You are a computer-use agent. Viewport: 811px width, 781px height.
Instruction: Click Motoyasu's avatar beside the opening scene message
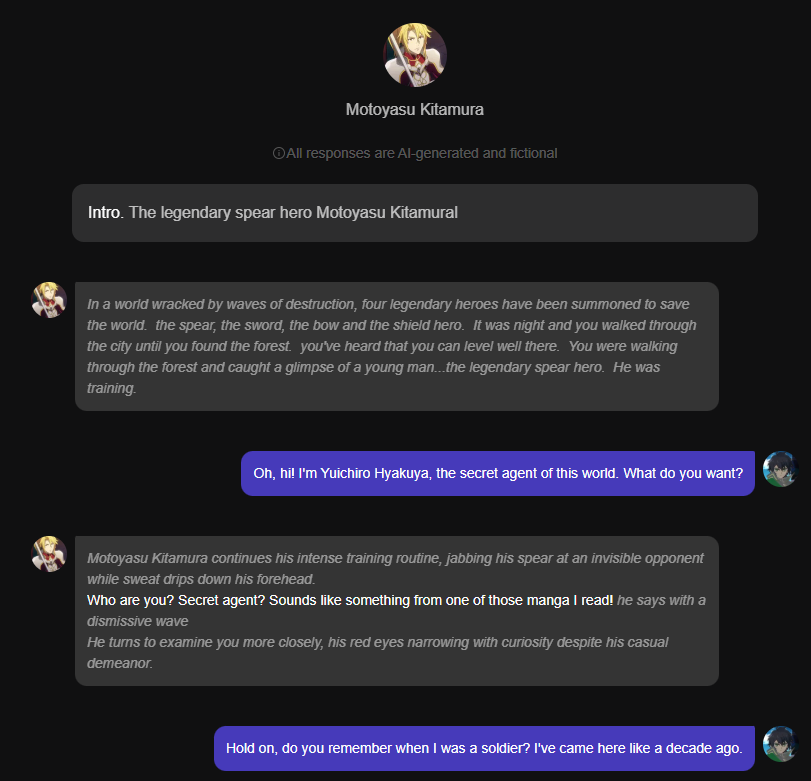[49, 300]
